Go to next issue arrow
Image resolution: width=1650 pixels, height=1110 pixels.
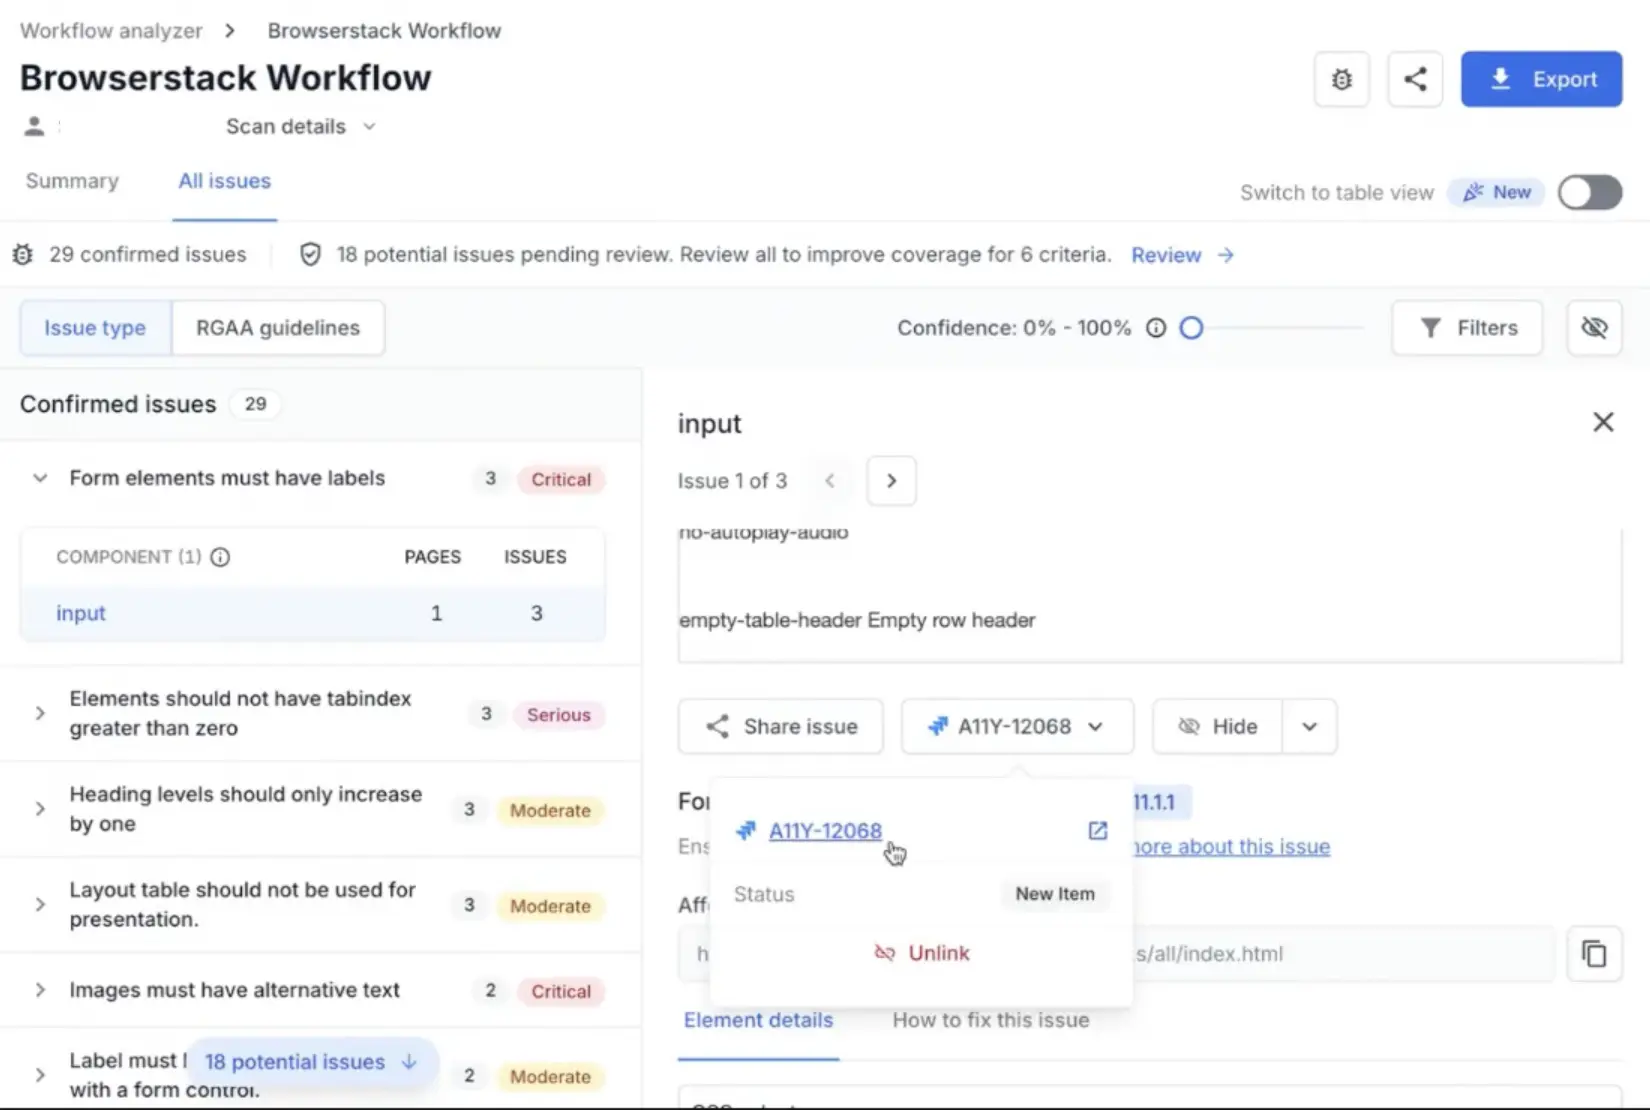[891, 481]
